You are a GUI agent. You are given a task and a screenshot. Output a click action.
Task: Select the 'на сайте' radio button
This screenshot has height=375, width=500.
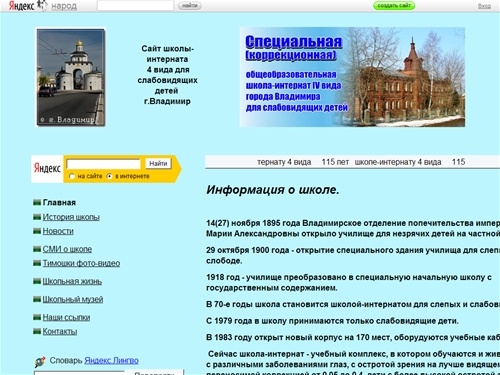coord(72,176)
